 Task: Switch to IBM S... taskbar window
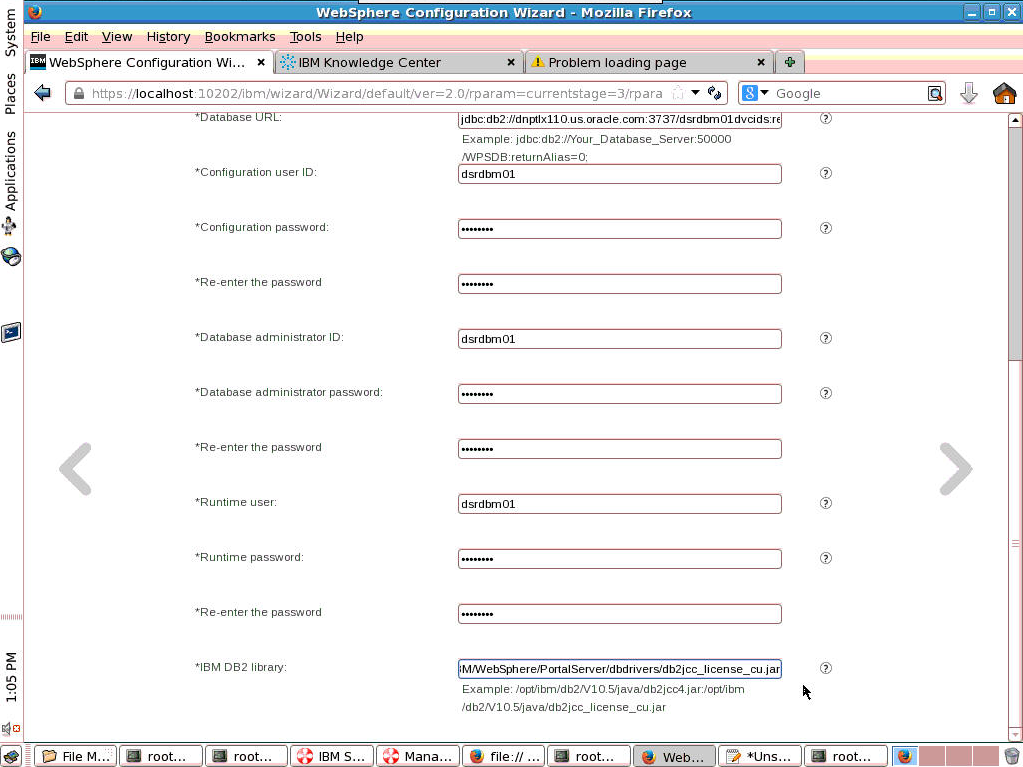pyautogui.click(x=333, y=756)
